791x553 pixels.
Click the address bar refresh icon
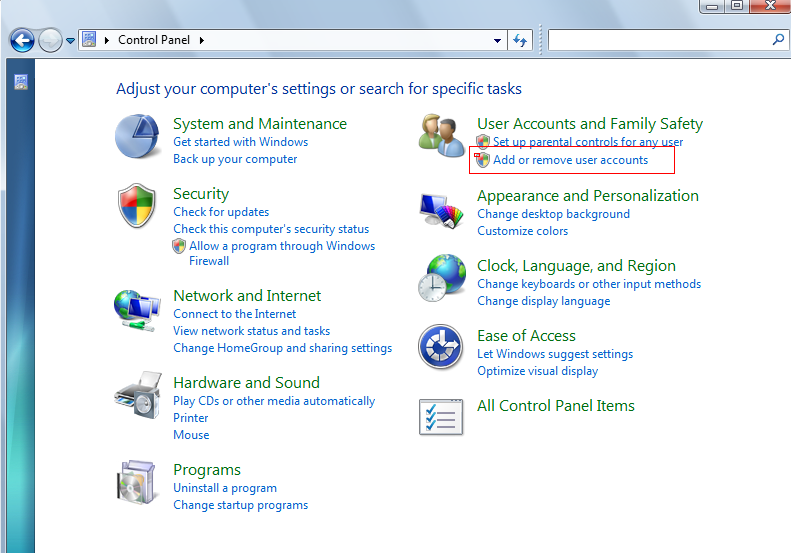point(520,40)
